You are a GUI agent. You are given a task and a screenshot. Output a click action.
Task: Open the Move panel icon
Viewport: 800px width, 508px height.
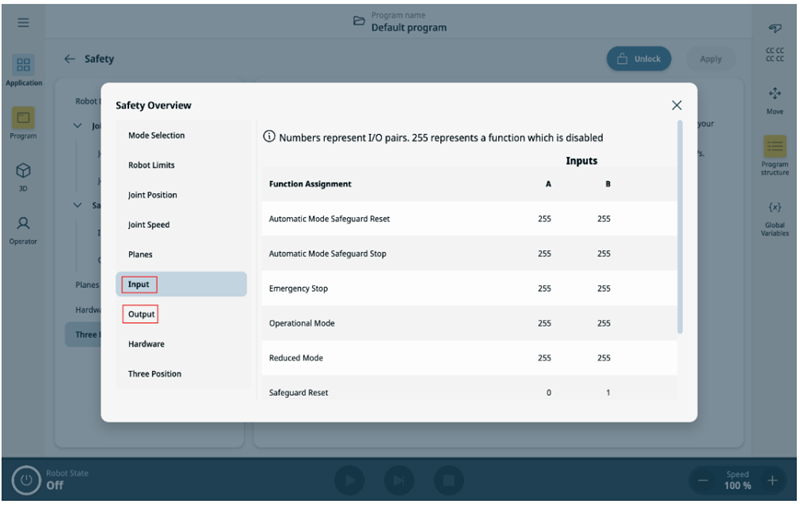click(x=775, y=98)
